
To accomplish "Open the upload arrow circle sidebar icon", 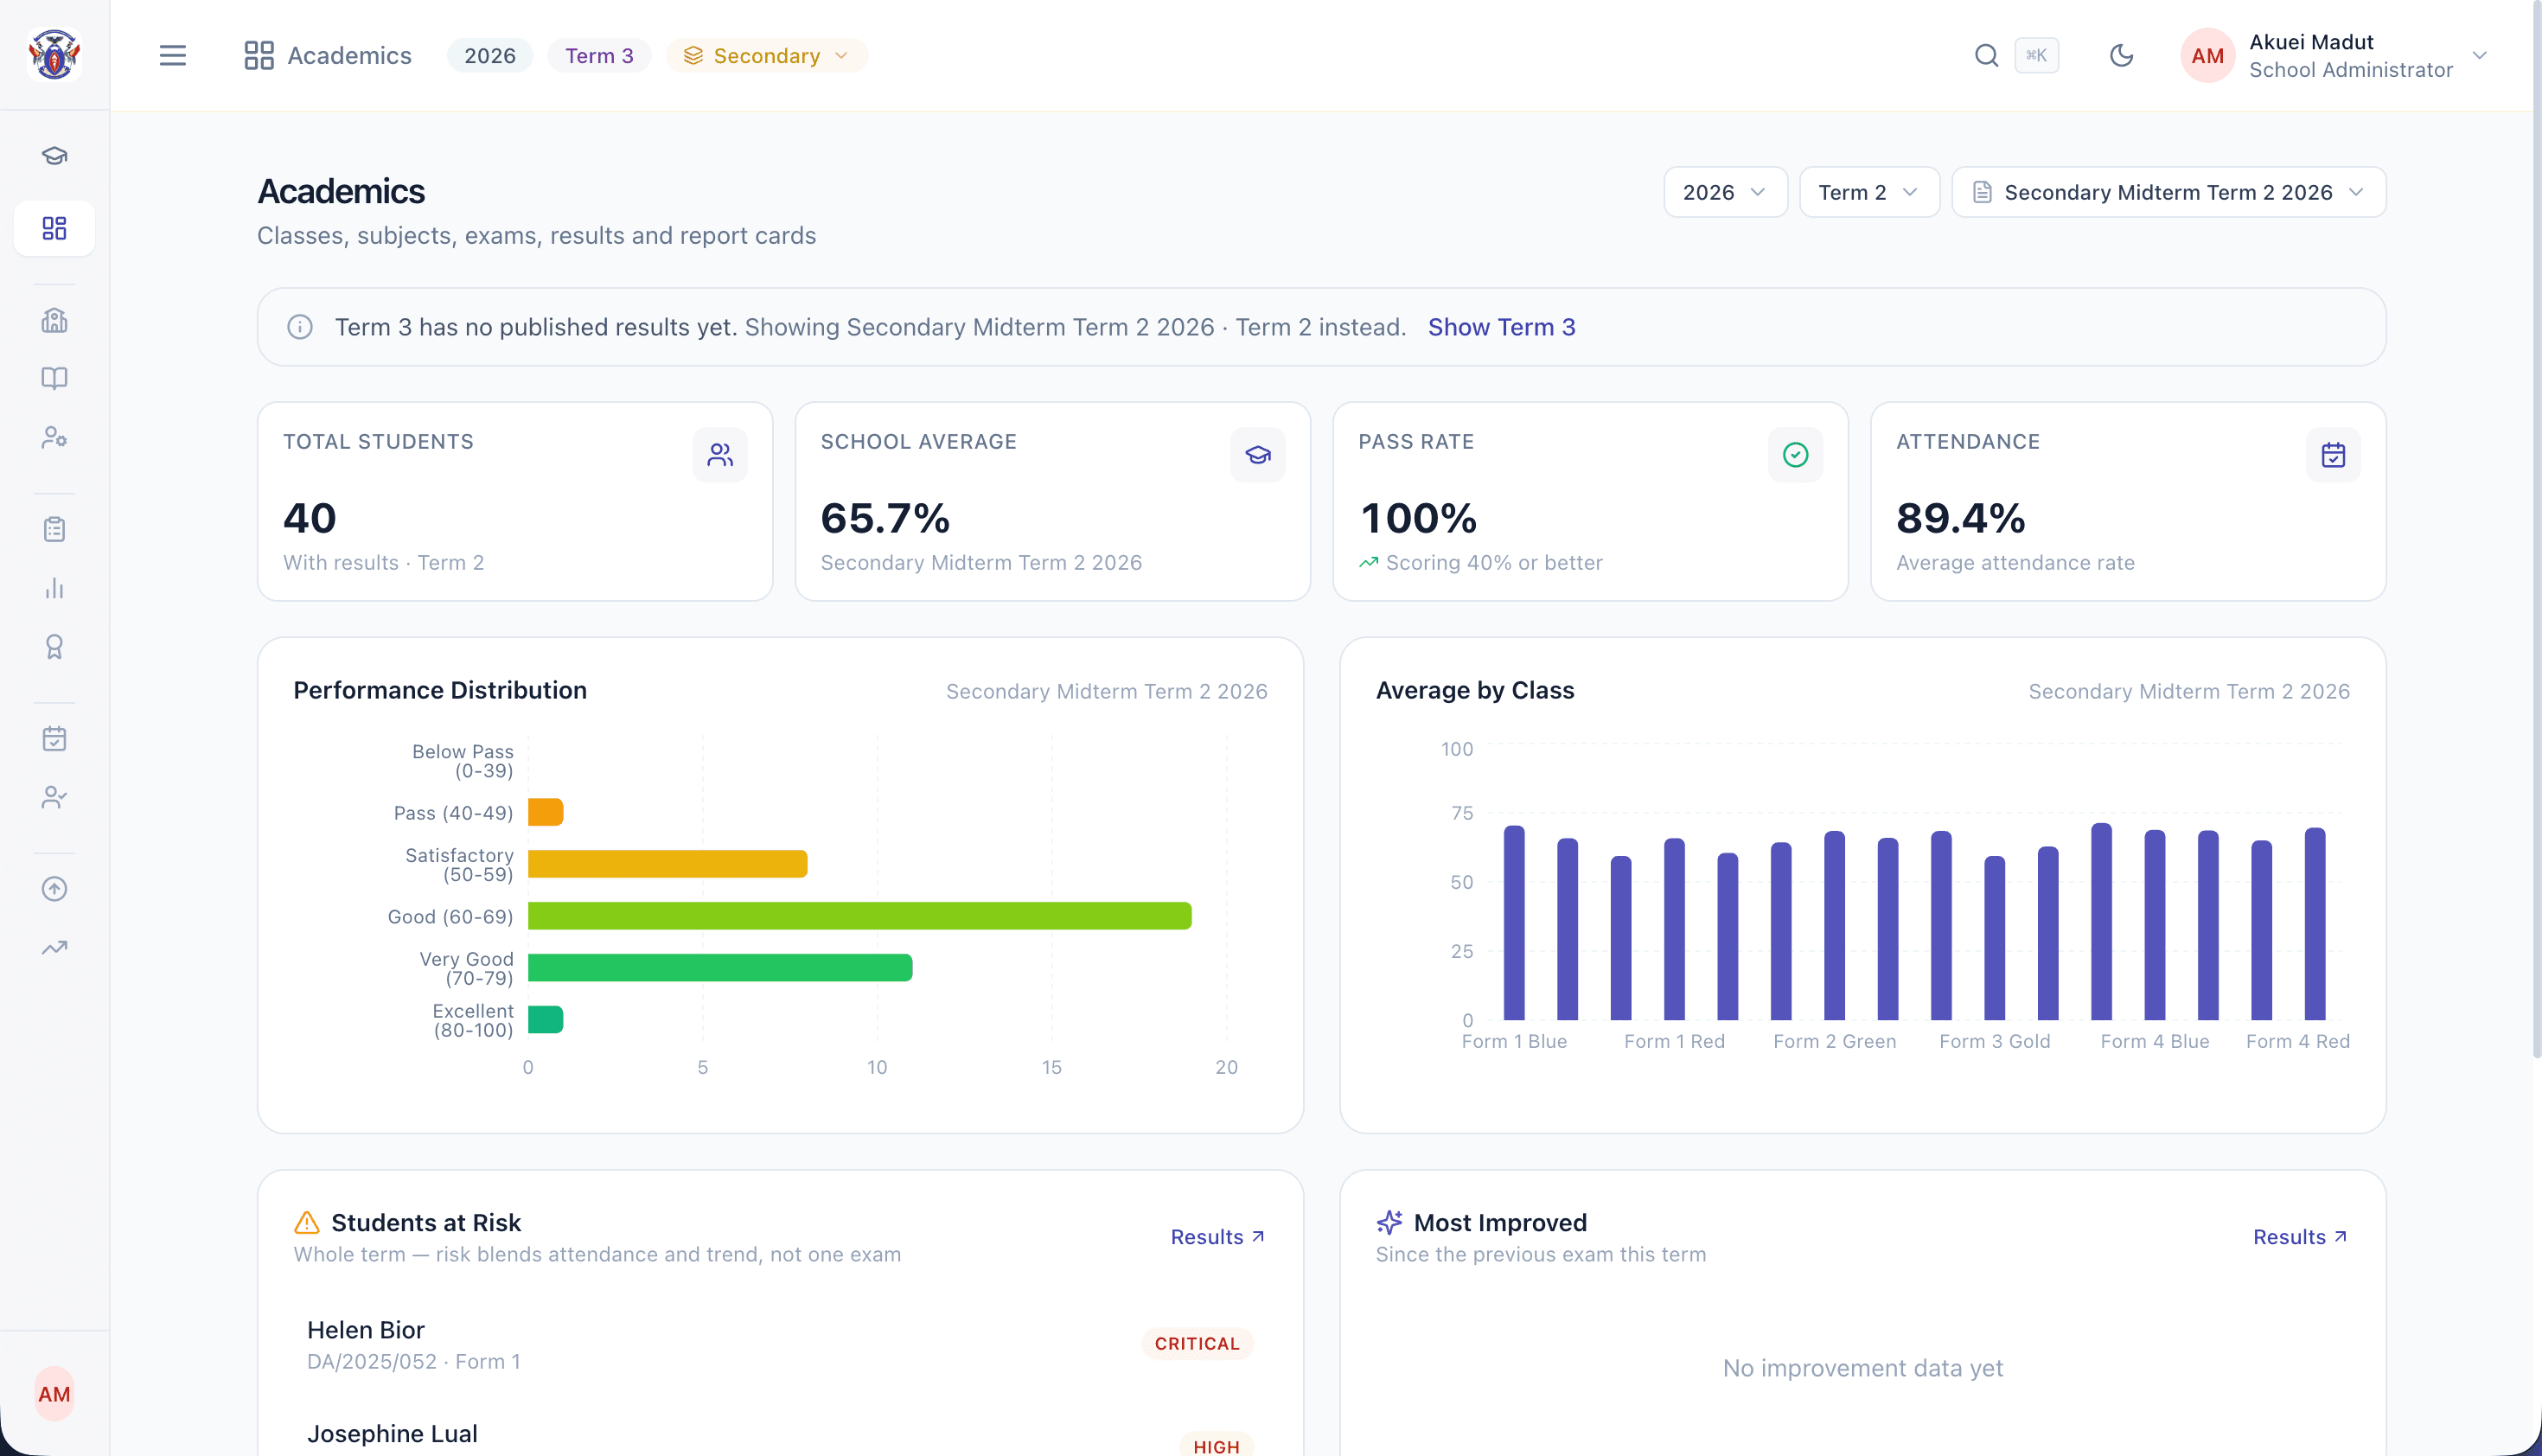I will pos(54,889).
